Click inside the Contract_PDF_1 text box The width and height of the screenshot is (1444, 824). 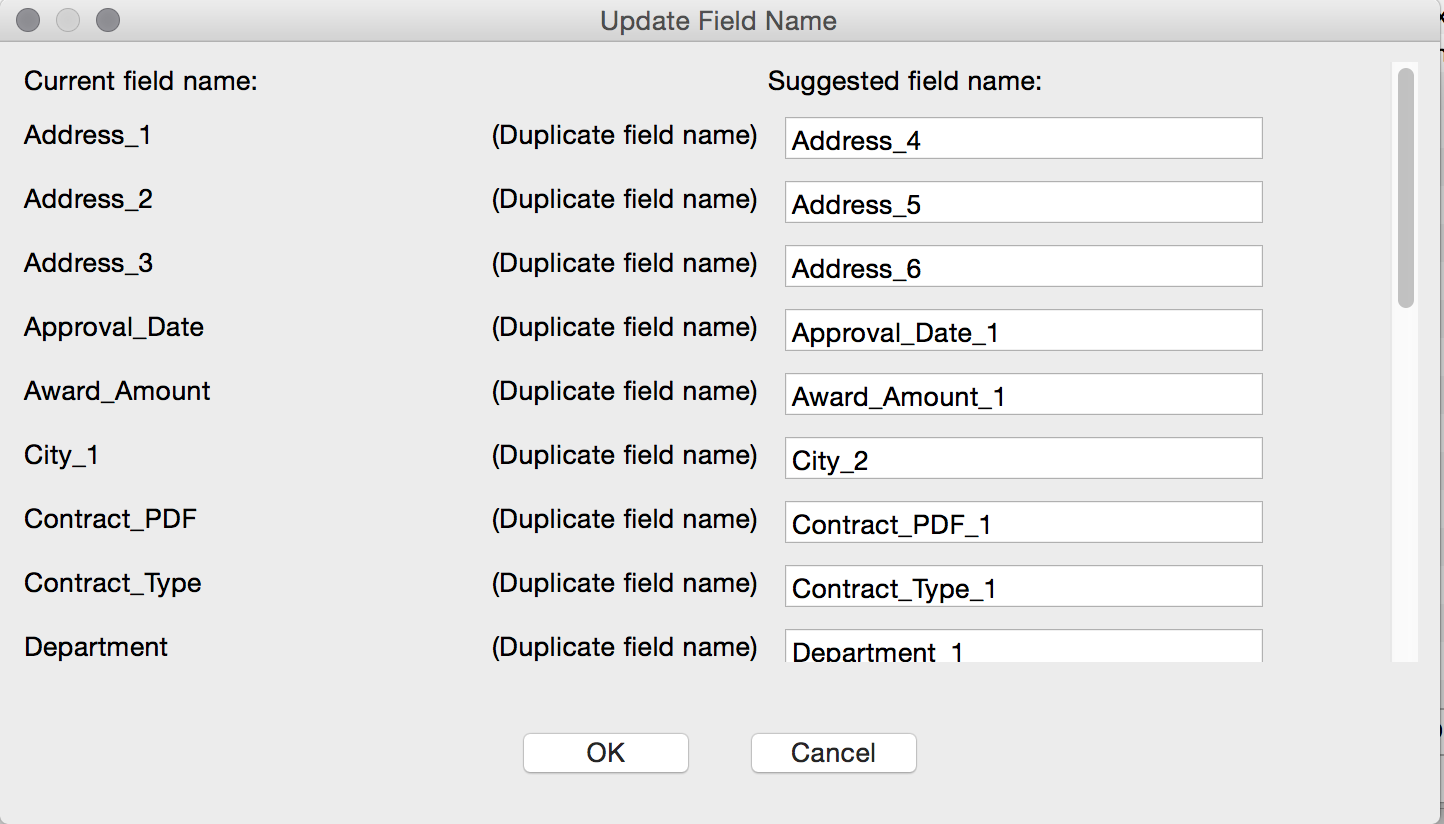pos(1022,522)
